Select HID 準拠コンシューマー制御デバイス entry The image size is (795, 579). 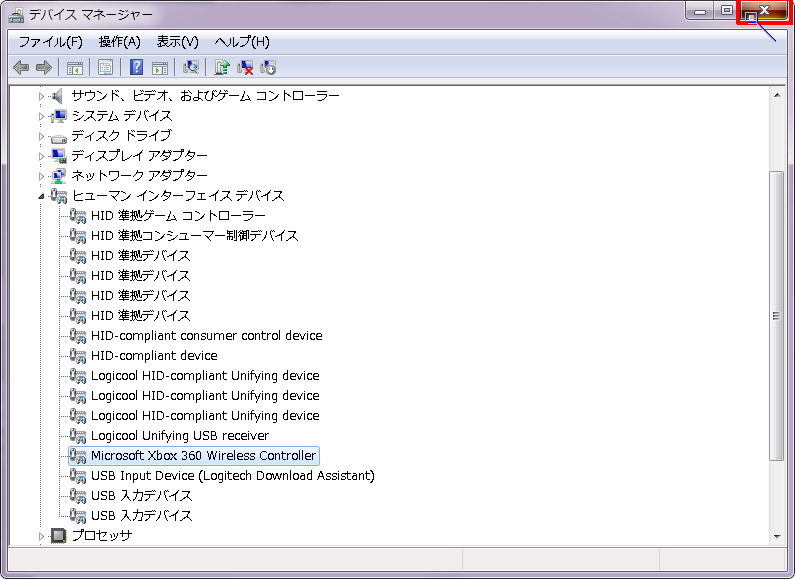click(x=194, y=236)
